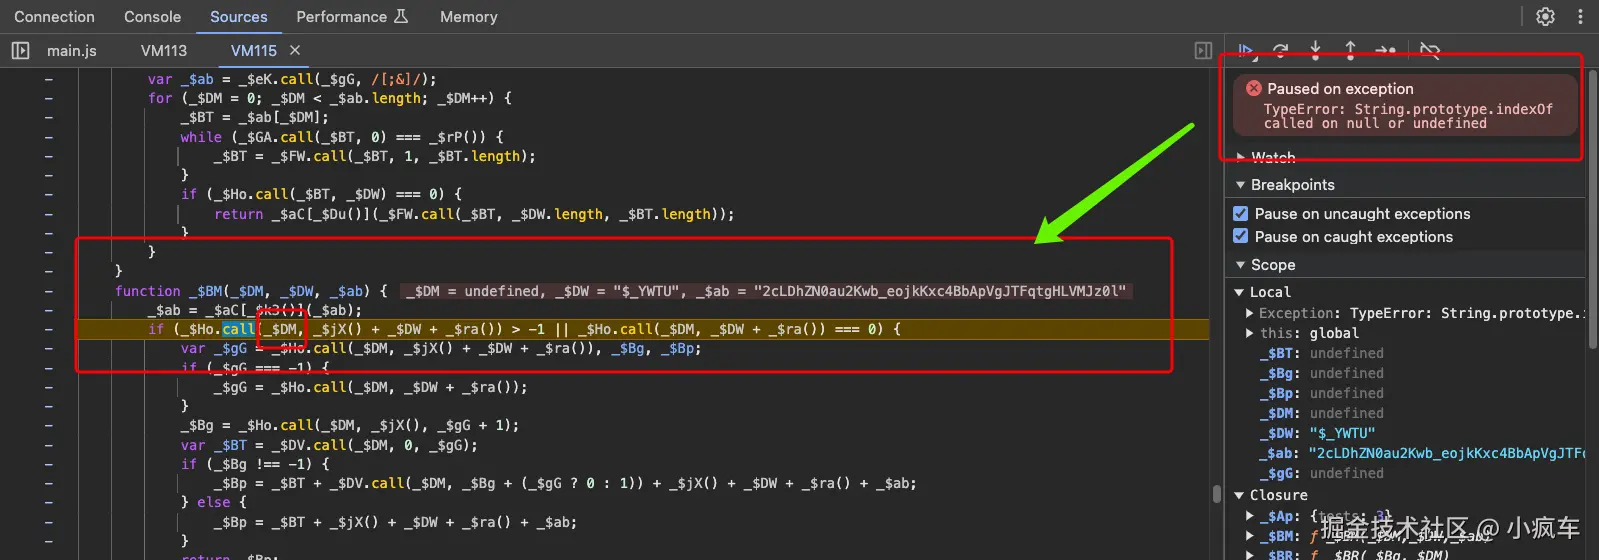Collapse the Scope section

point(1241,265)
